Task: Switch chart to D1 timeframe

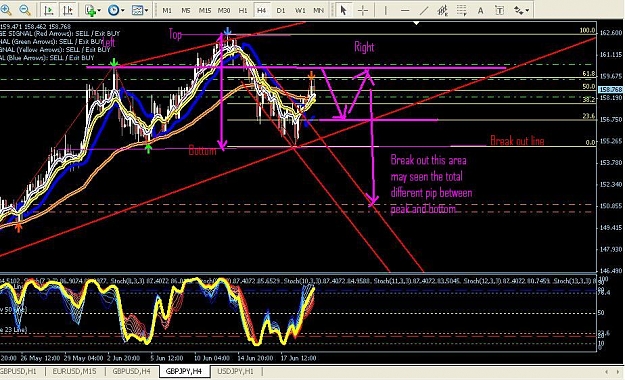Action: click(281, 10)
